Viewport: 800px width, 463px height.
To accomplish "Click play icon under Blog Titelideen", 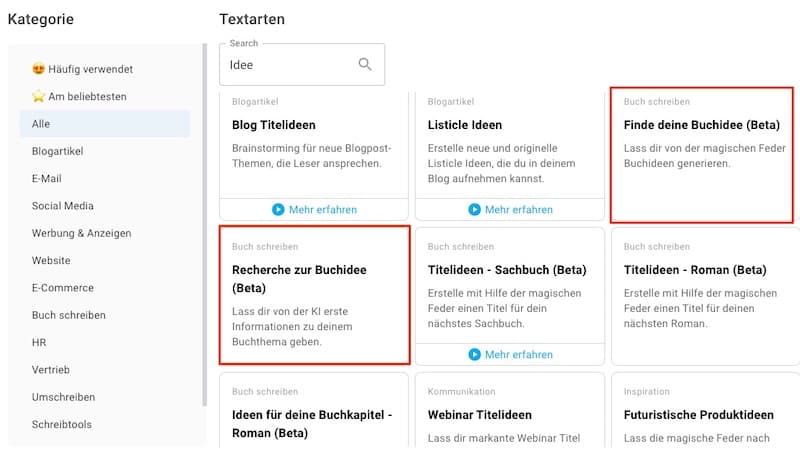I will point(278,210).
